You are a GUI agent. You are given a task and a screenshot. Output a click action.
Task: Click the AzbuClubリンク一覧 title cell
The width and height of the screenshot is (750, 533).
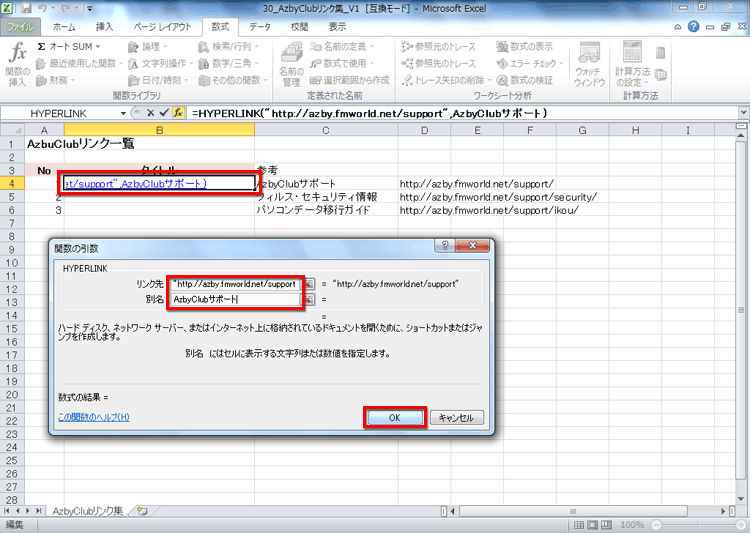(x=80, y=144)
